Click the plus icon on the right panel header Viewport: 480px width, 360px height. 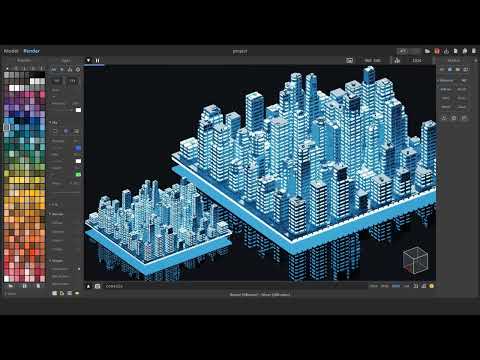click(x=475, y=60)
